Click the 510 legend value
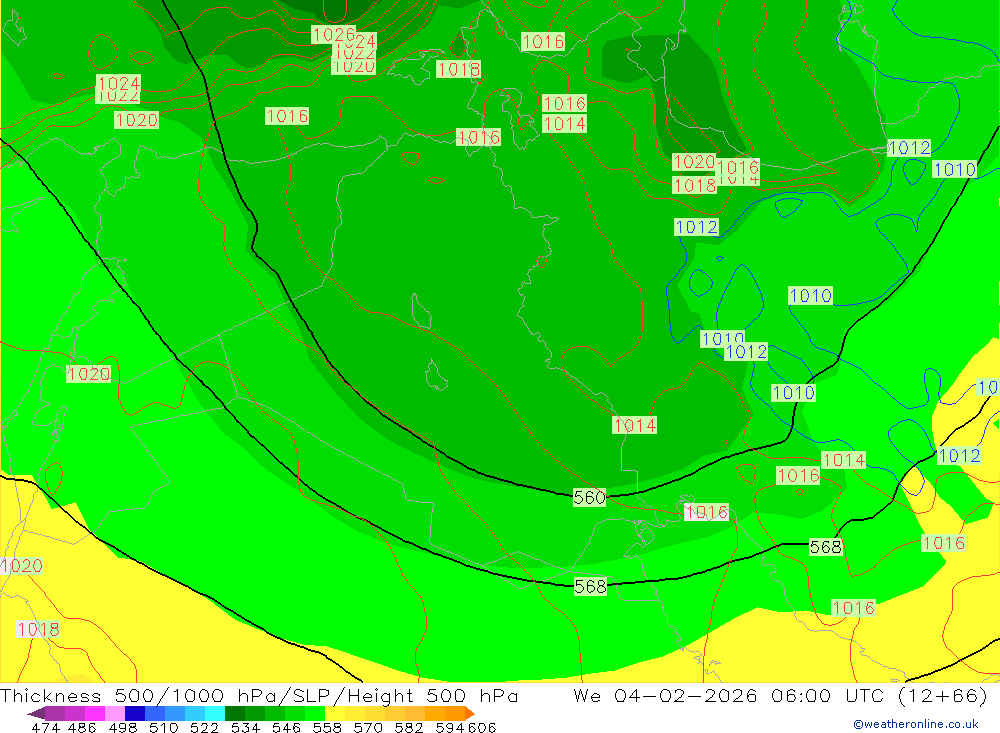Screen dimensions: 1000x733 163,727
